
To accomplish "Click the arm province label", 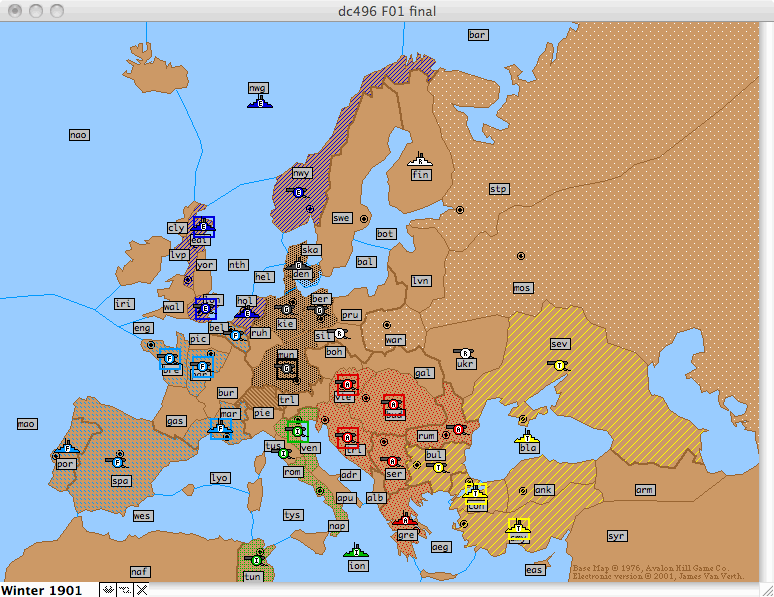I will click(645, 490).
